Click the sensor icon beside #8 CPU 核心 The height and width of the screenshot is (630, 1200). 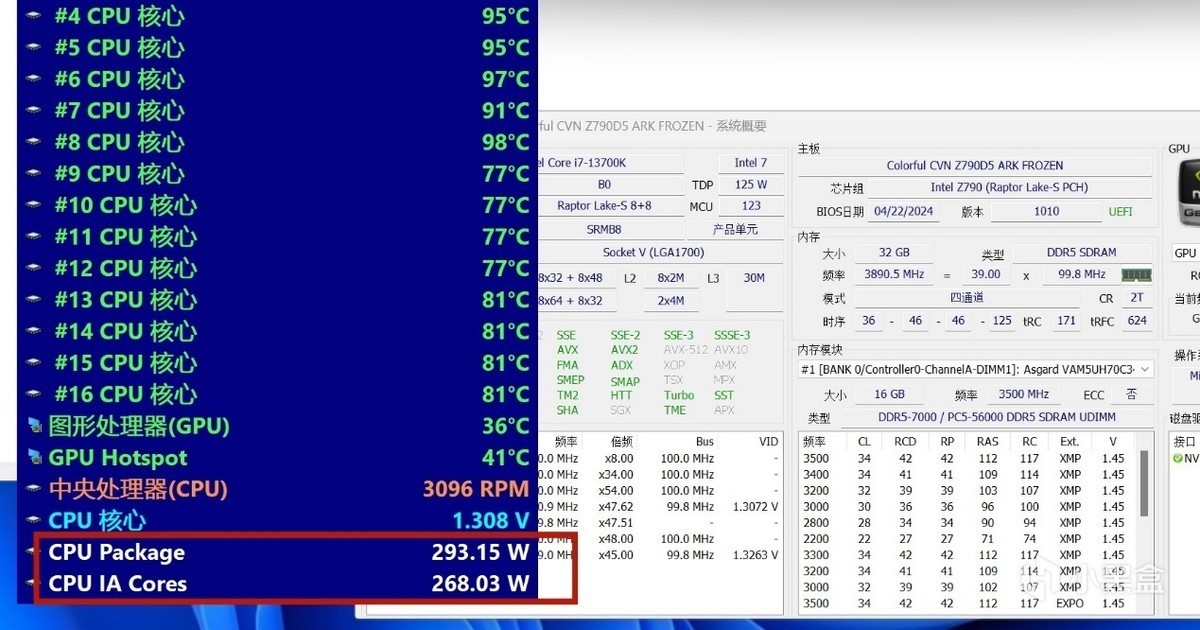click(34, 143)
